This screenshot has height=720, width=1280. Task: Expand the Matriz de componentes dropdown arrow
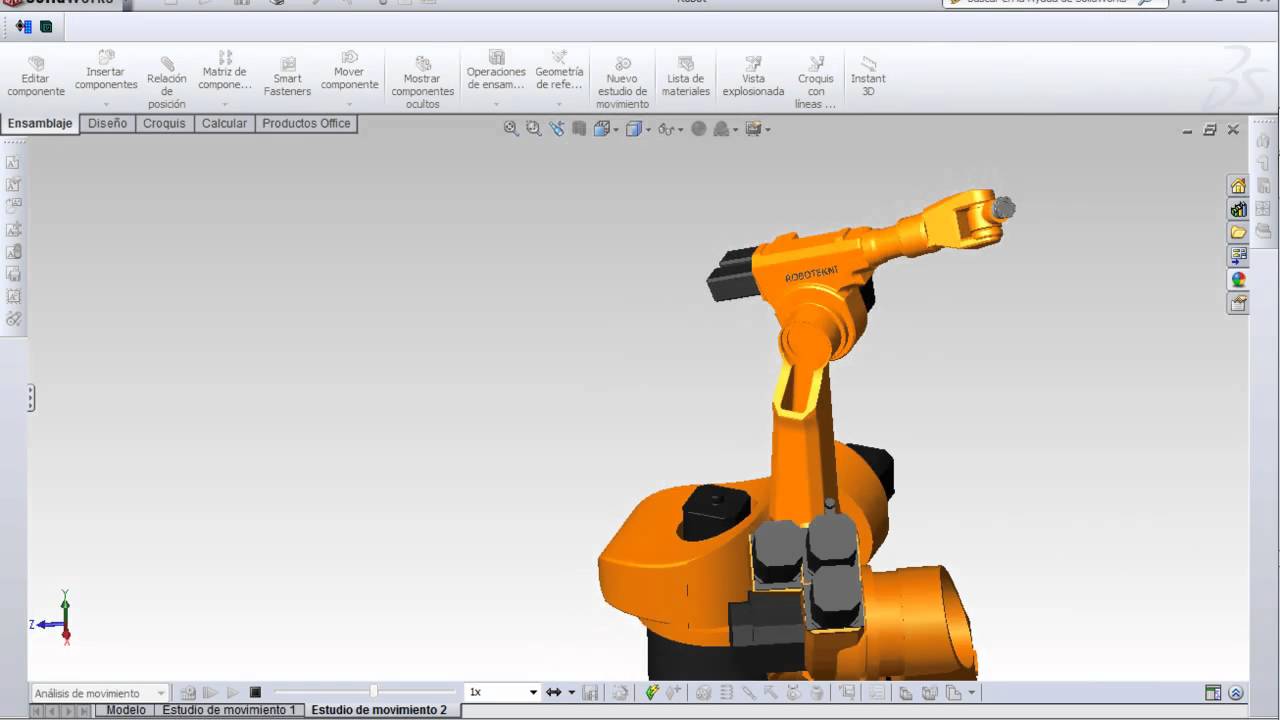tap(225, 104)
